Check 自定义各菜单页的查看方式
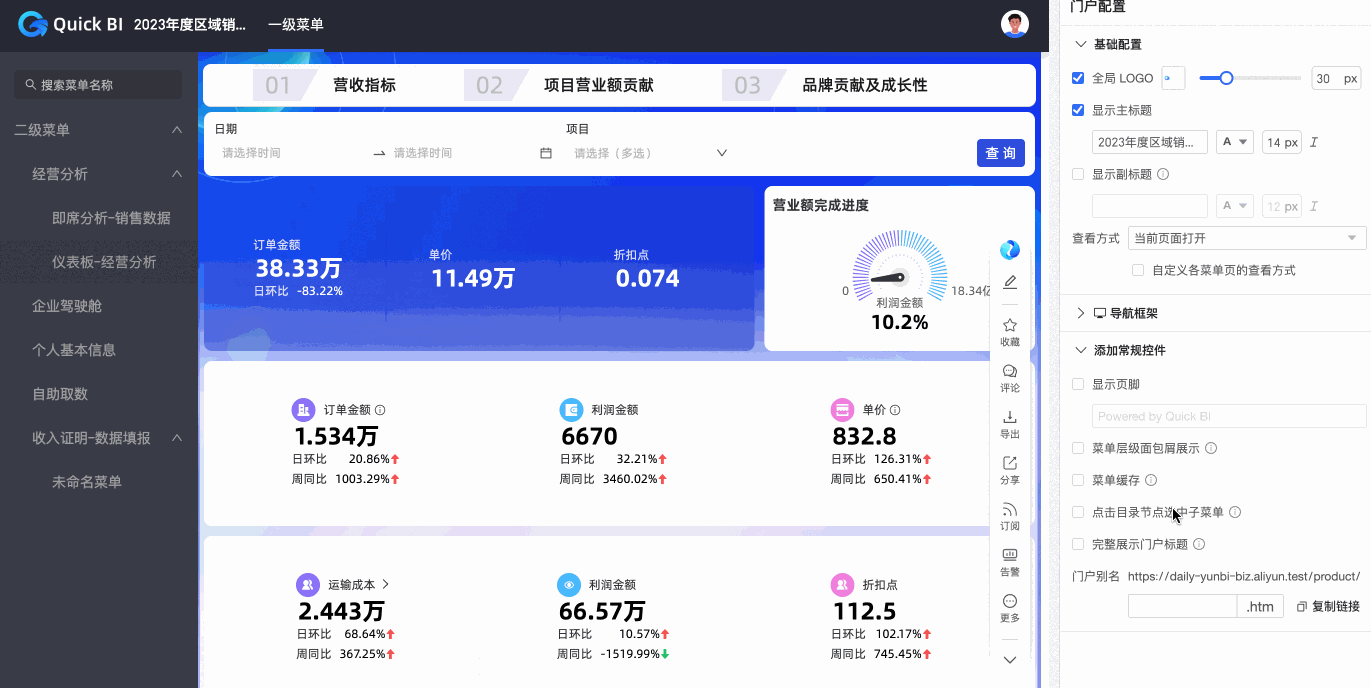Image resolution: width=1371 pixels, height=688 pixels. (x=1138, y=270)
